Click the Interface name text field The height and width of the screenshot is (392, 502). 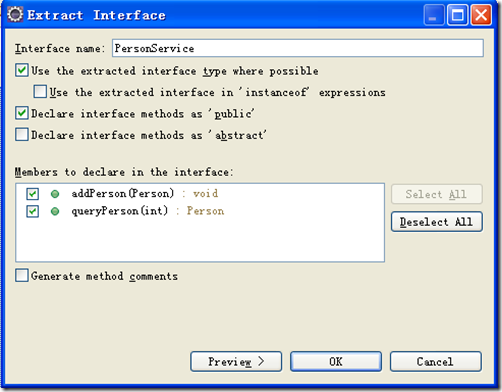point(298,48)
